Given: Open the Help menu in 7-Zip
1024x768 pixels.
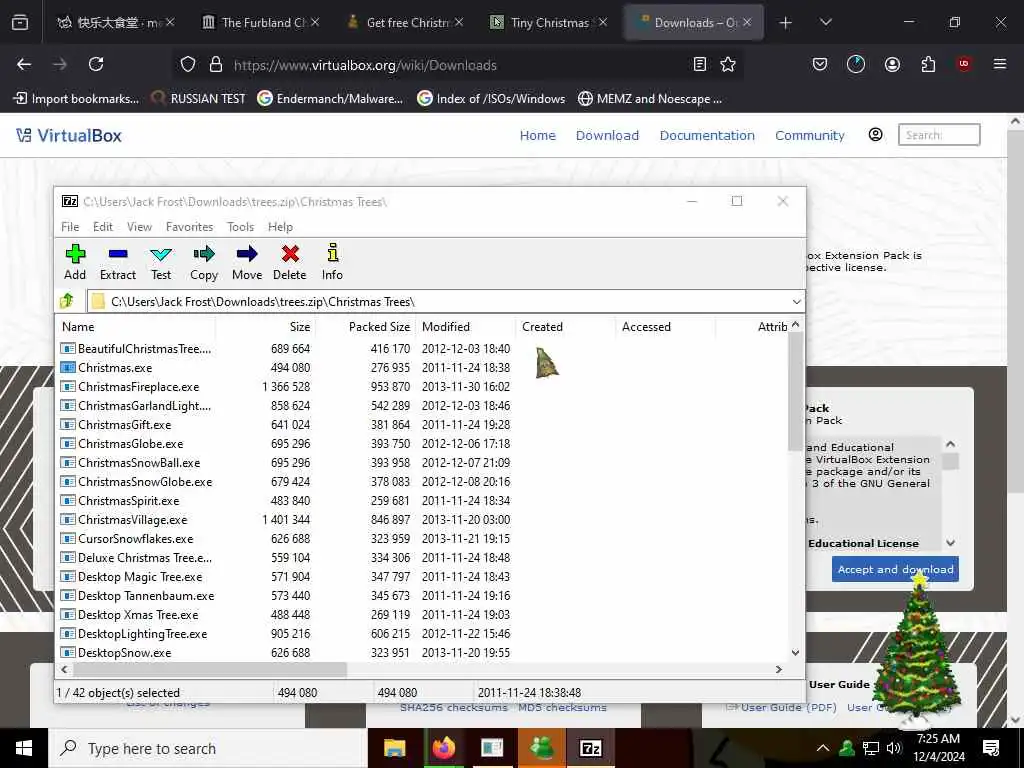Looking at the screenshot, I should point(280,227).
